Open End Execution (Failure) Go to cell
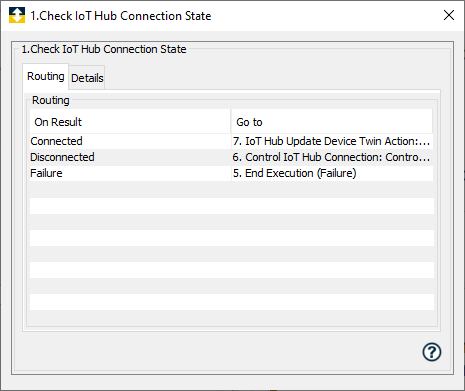The width and height of the screenshot is (465, 391). tap(332, 173)
